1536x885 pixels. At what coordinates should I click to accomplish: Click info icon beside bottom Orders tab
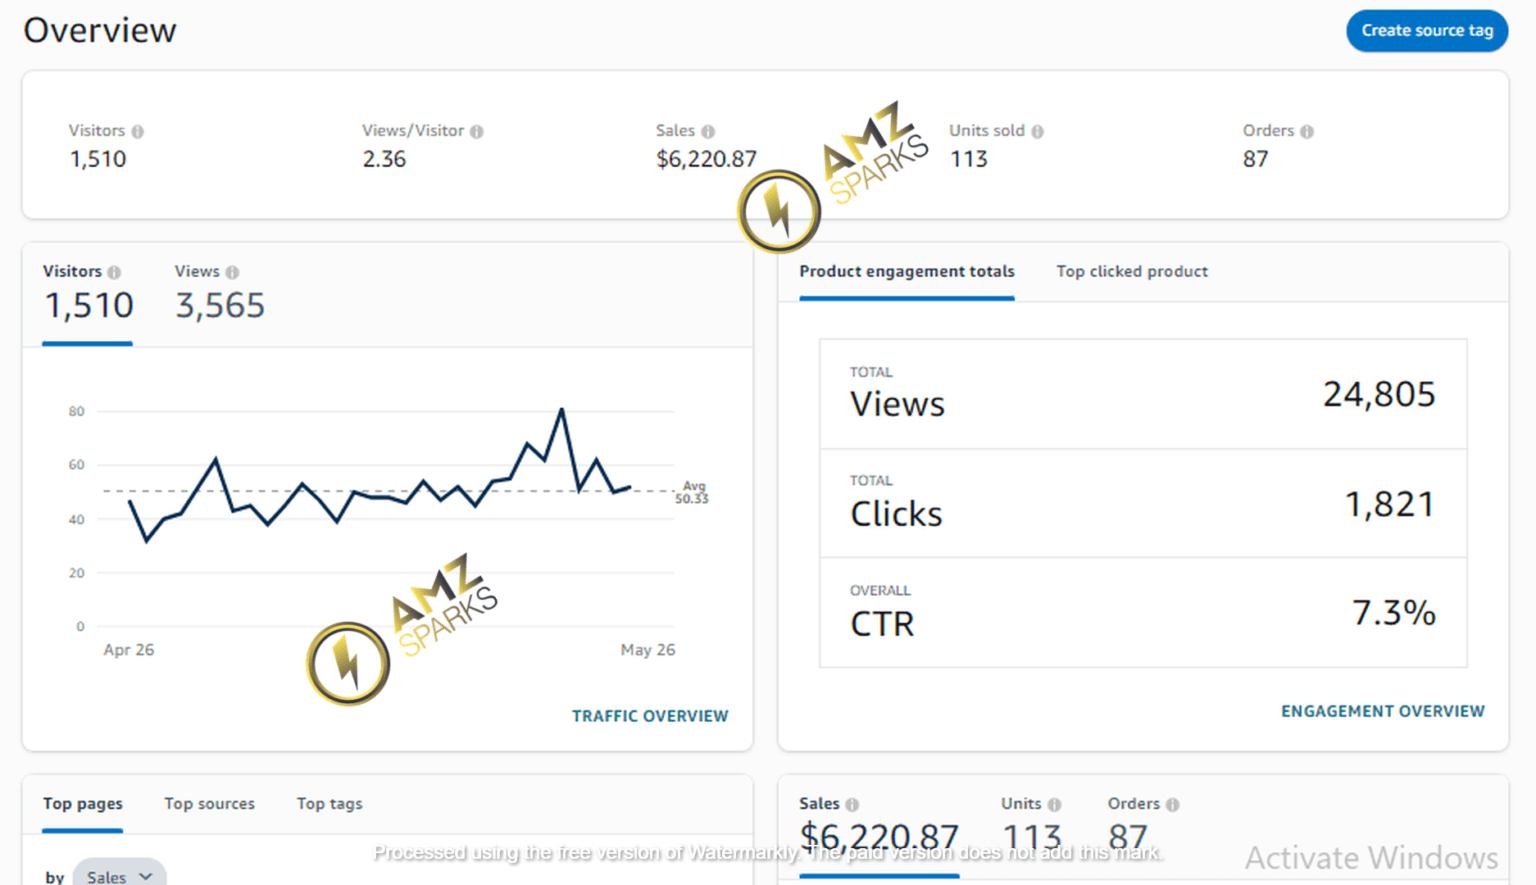1173,804
